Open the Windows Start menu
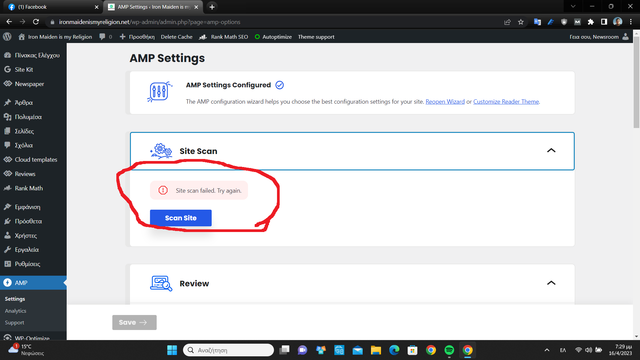The height and width of the screenshot is (360, 640). (172, 350)
